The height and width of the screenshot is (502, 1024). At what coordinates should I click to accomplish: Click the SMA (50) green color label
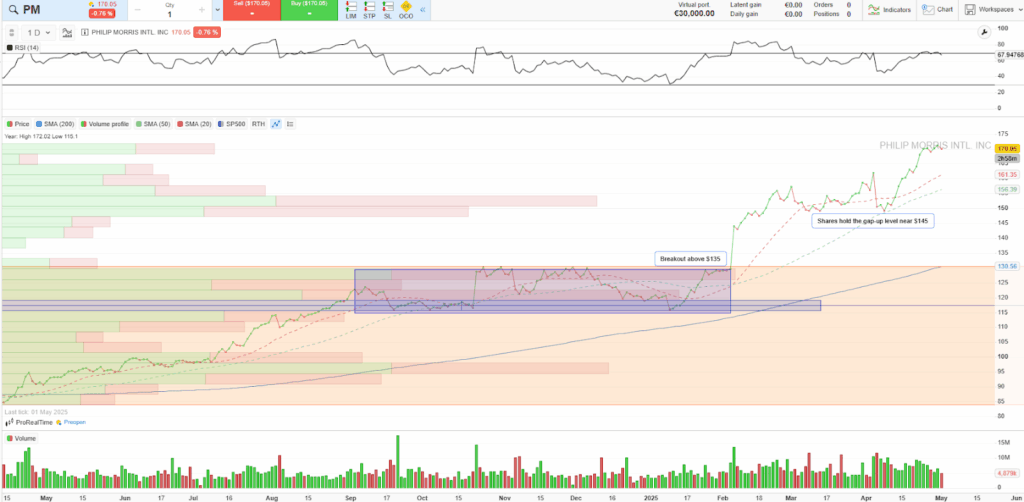coord(152,124)
